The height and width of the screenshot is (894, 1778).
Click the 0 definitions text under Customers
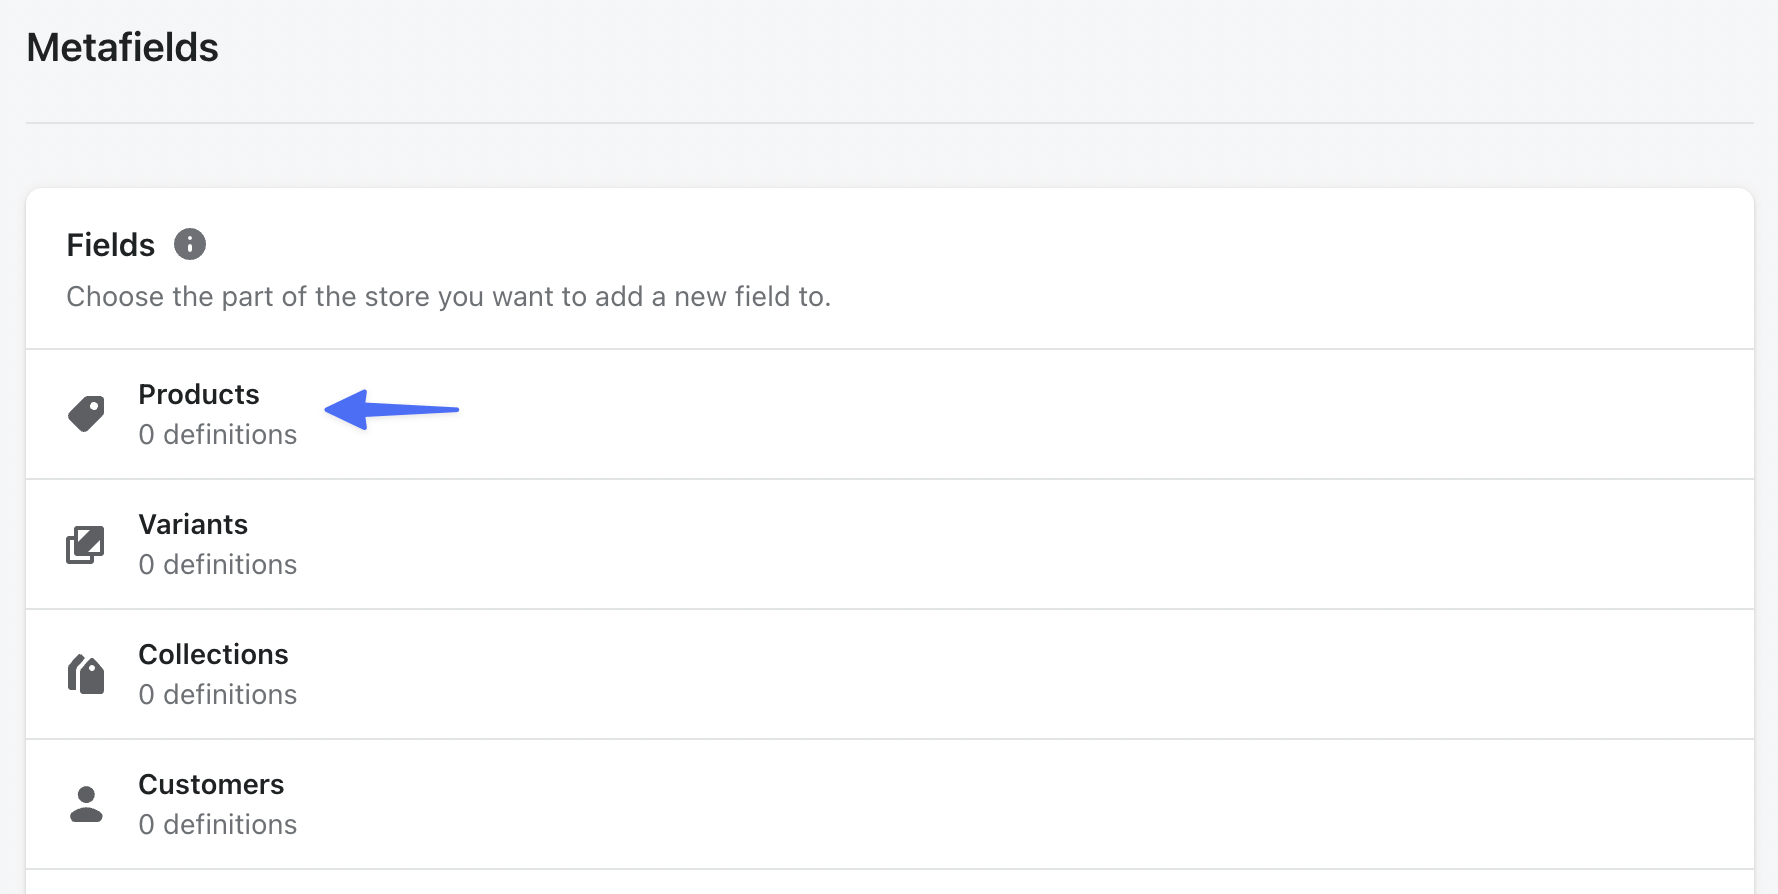pyautogui.click(x=217, y=824)
